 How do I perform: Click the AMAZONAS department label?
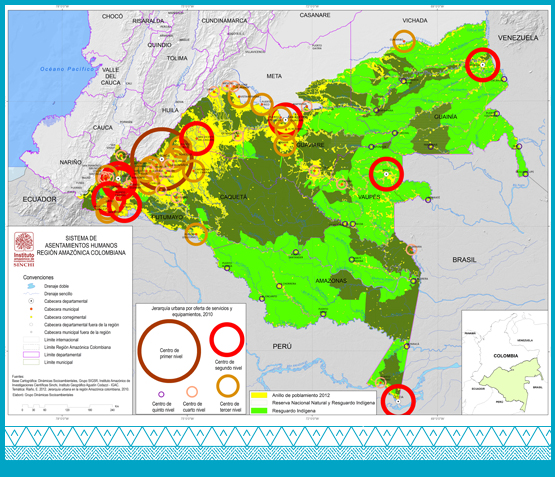(x=331, y=281)
